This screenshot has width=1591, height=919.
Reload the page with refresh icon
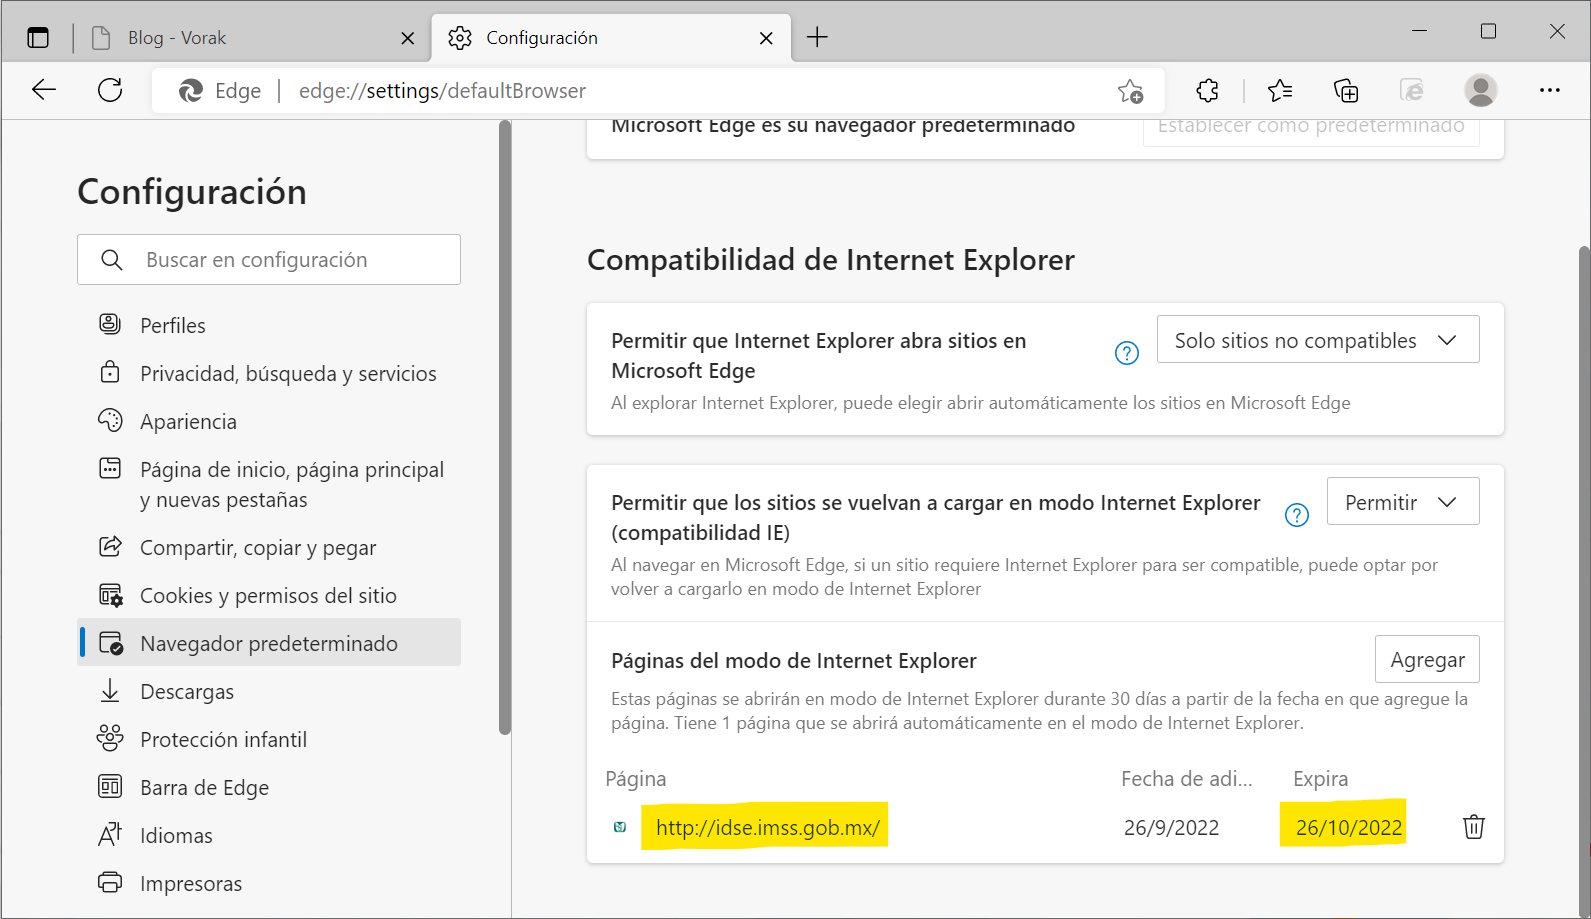(x=110, y=90)
